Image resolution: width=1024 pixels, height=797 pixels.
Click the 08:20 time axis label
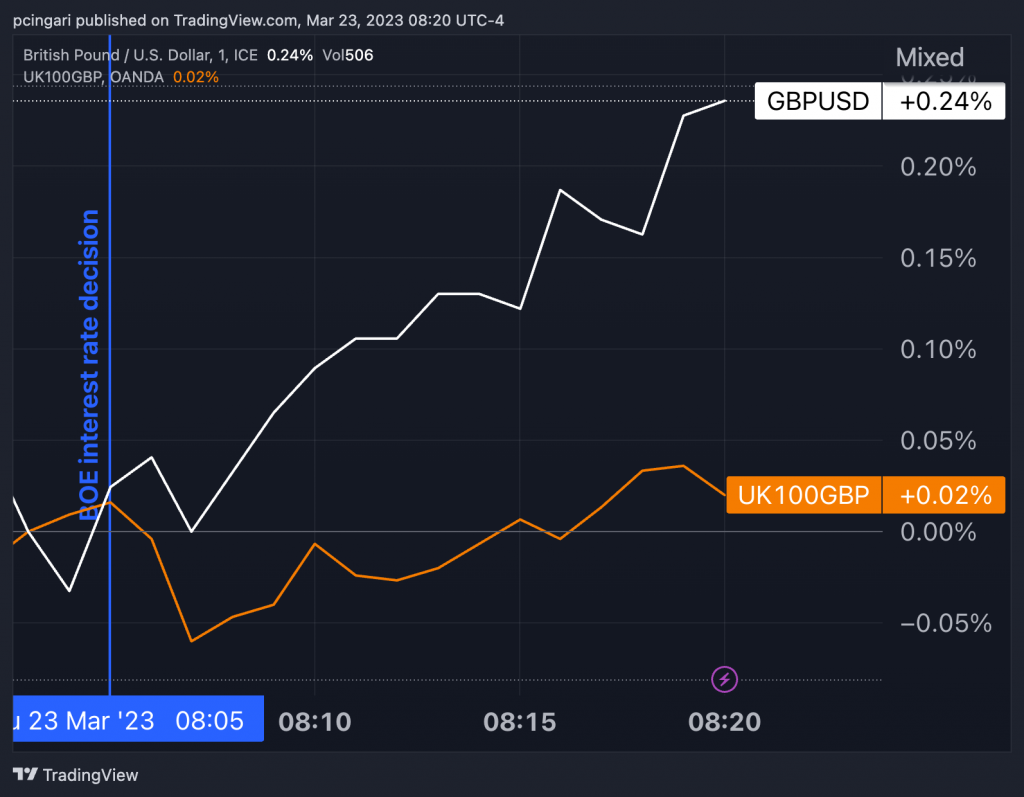(x=724, y=721)
